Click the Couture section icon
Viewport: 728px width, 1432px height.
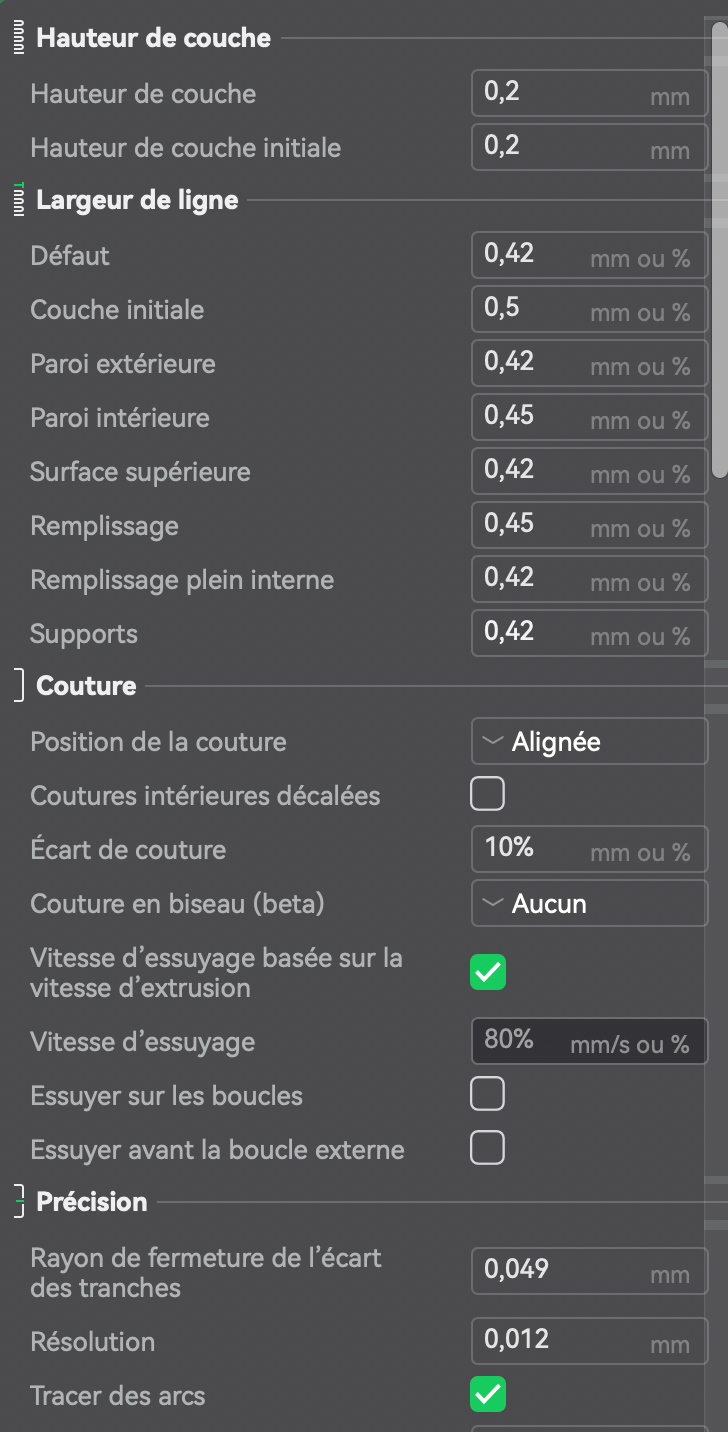[x=18, y=687]
